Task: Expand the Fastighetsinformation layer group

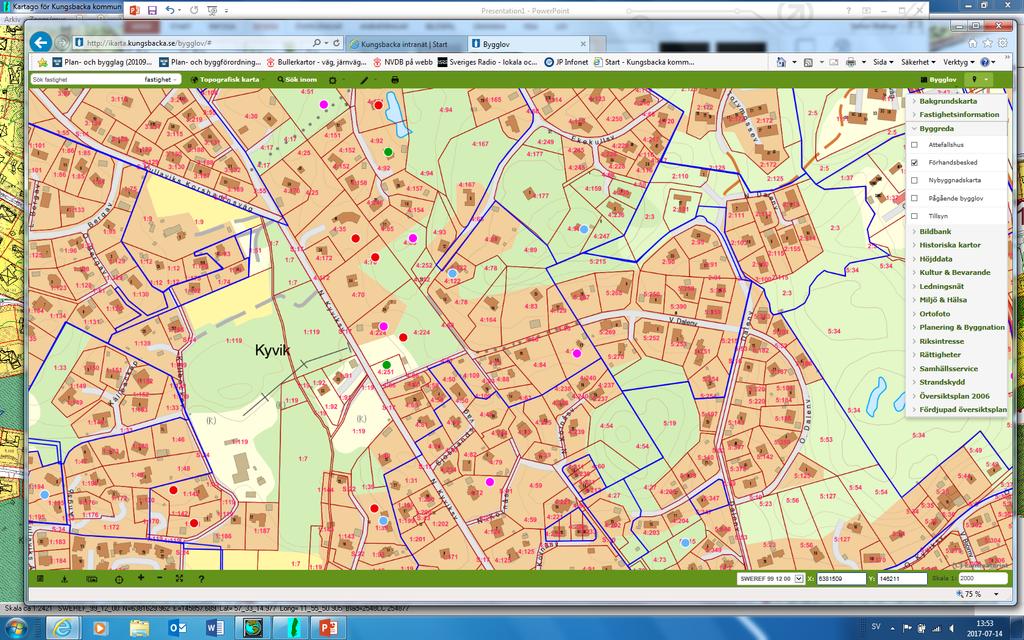Action: pos(957,114)
